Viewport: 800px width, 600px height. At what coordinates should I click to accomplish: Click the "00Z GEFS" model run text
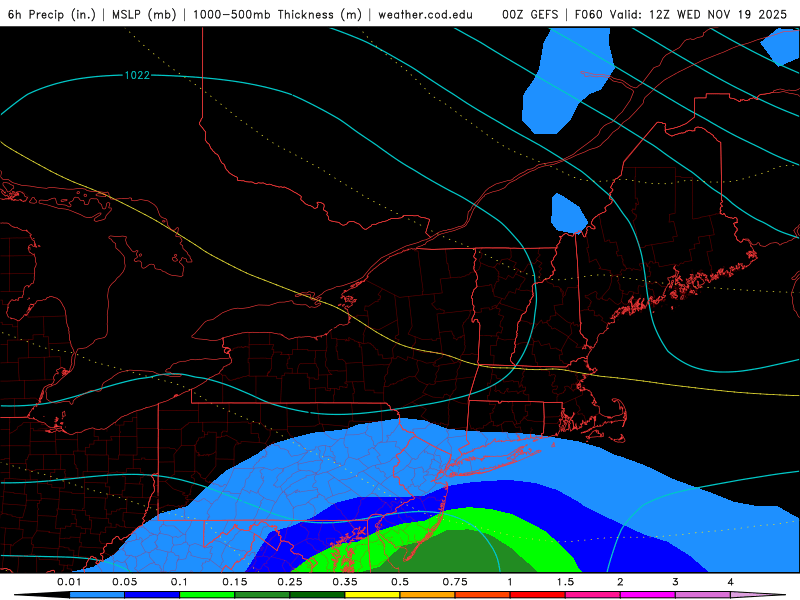click(x=530, y=14)
